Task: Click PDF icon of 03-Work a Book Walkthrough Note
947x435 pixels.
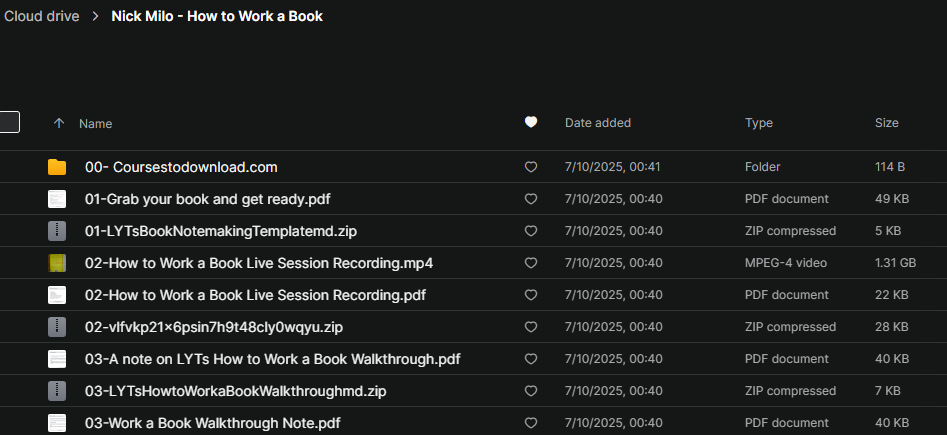Action: [57, 423]
